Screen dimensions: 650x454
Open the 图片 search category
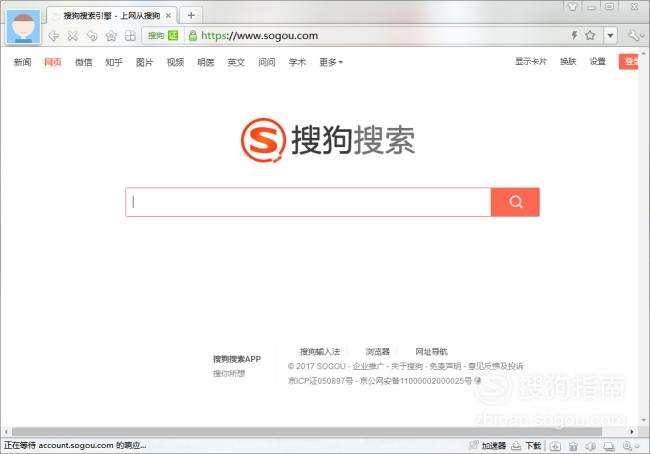coord(145,62)
